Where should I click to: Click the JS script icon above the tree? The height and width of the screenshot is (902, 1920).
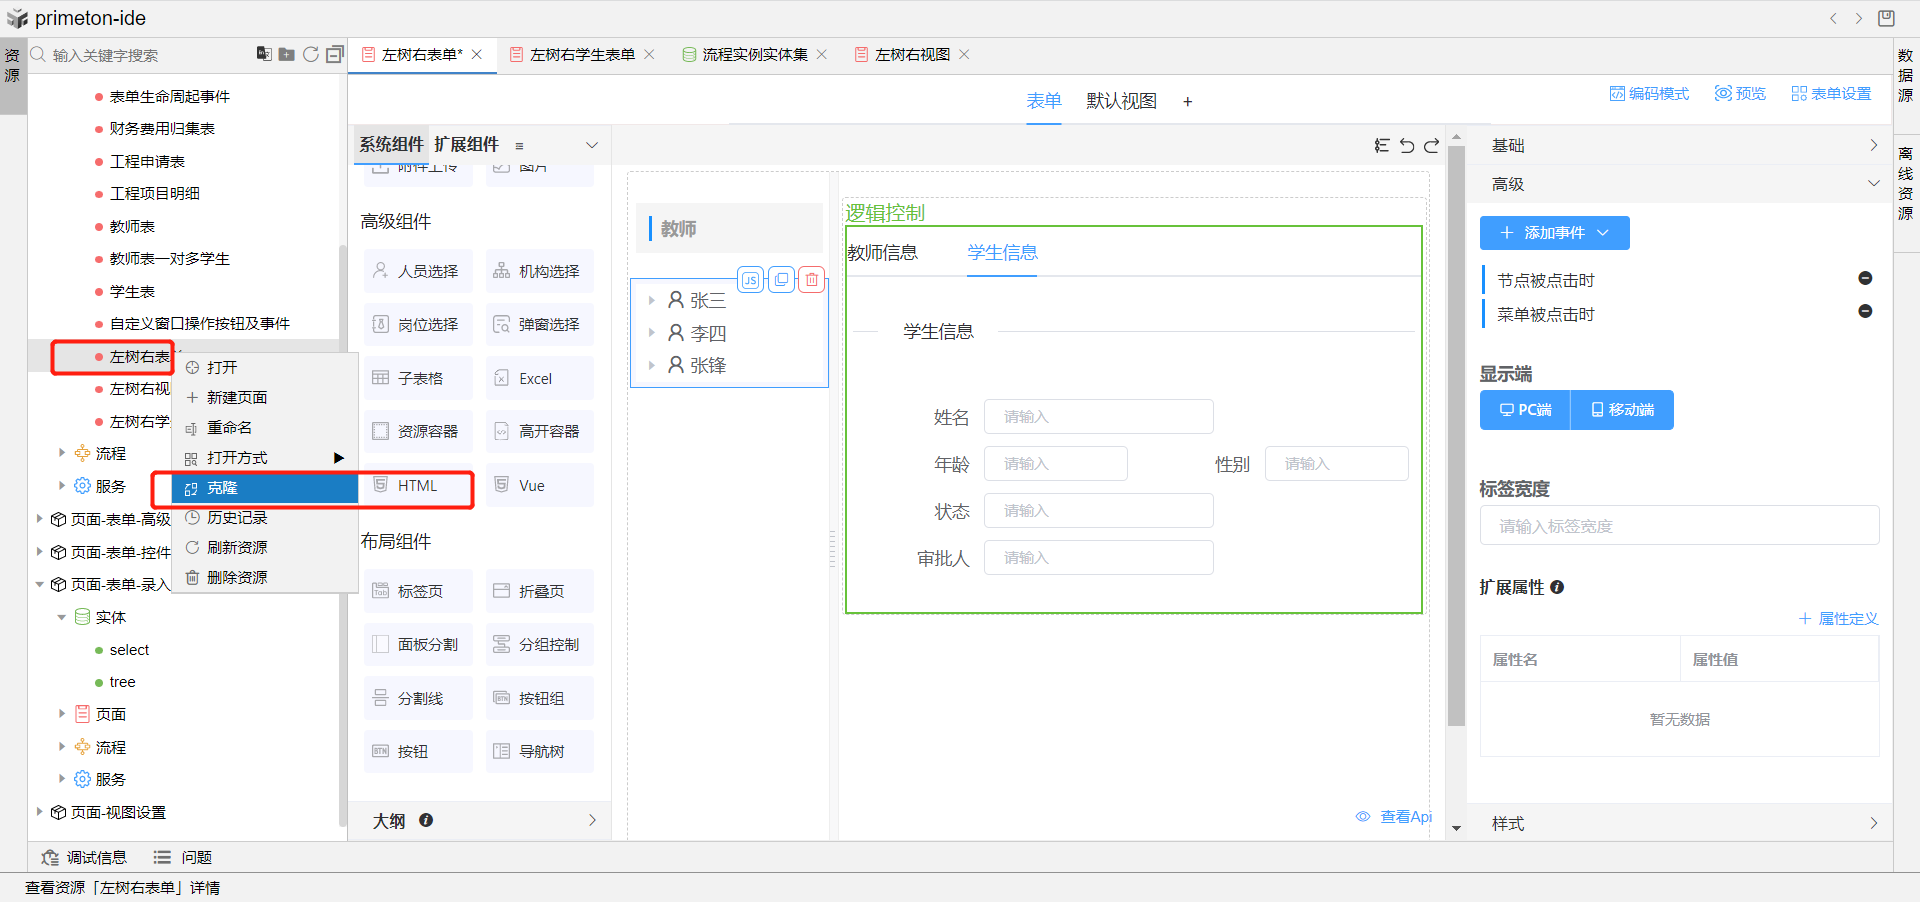[x=750, y=280]
